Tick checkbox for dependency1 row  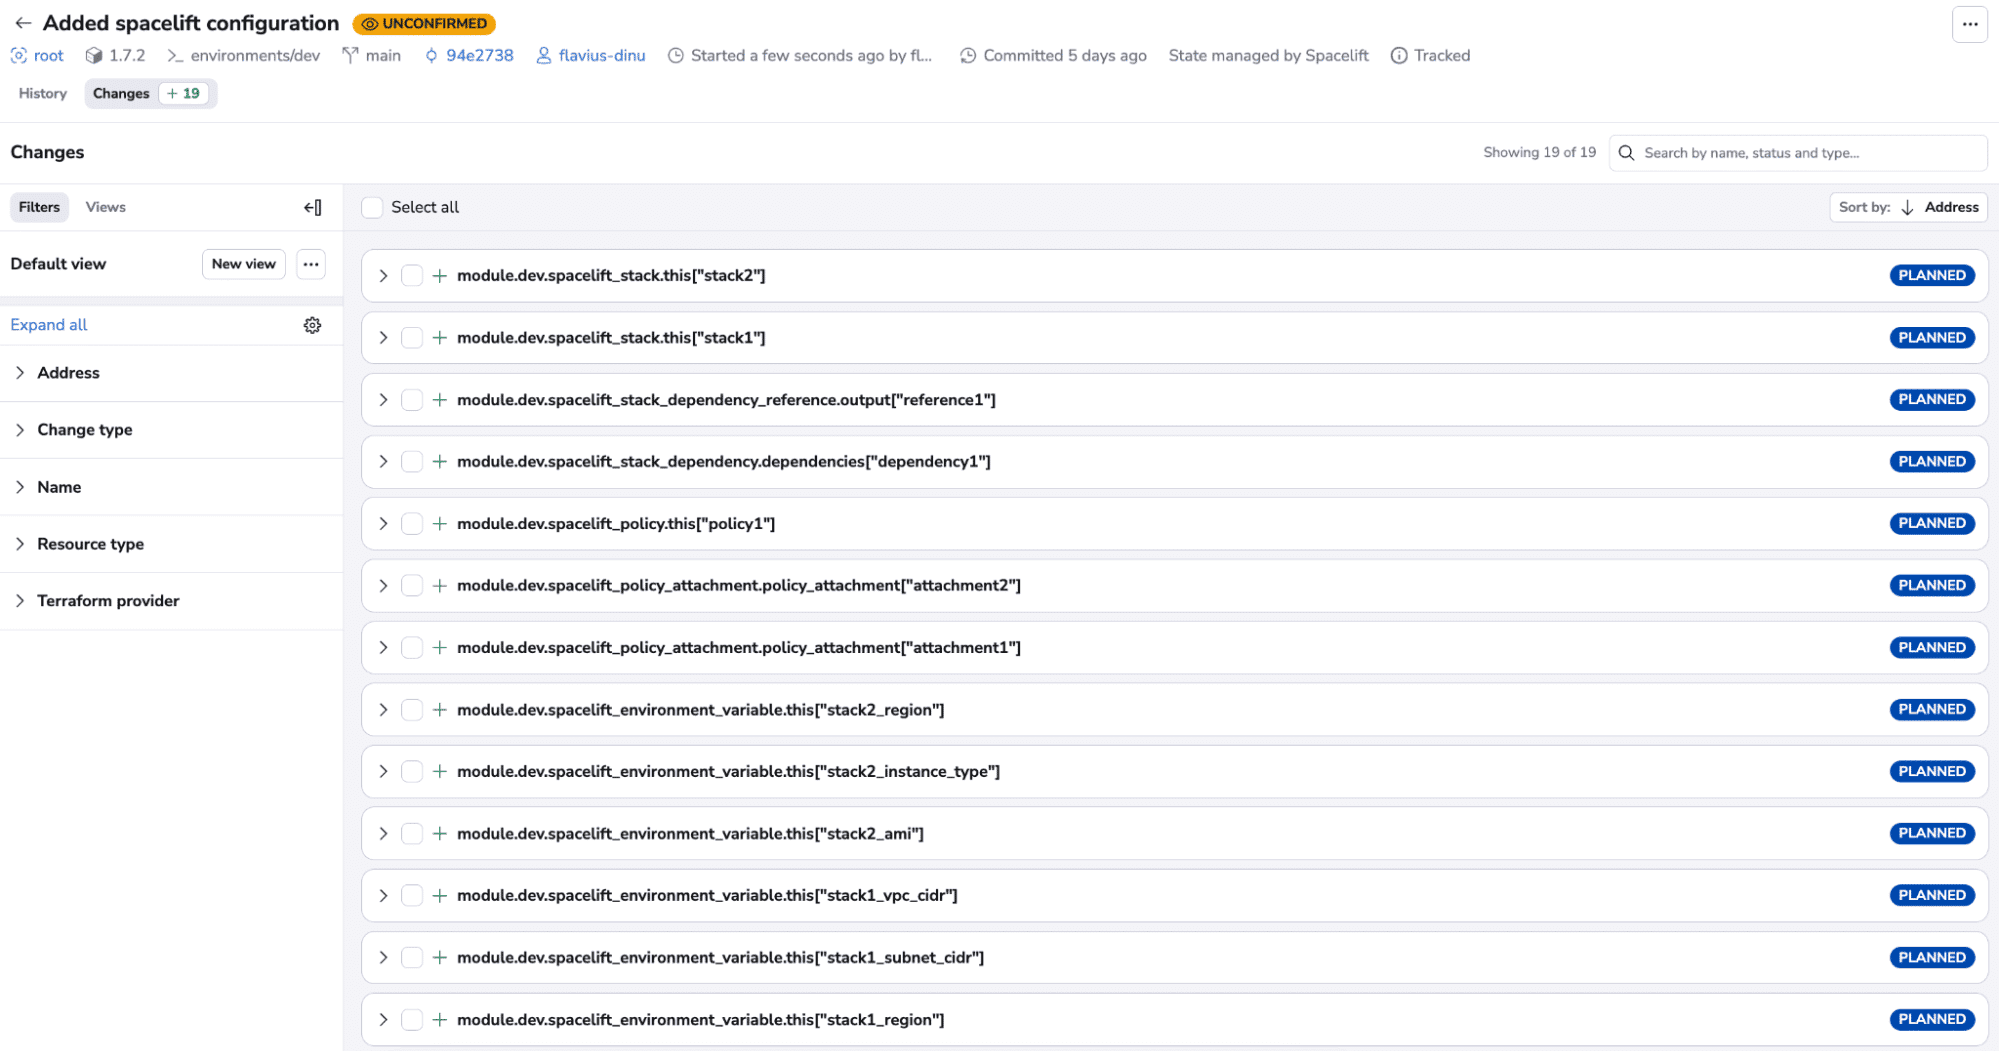pyautogui.click(x=412, y=462)
